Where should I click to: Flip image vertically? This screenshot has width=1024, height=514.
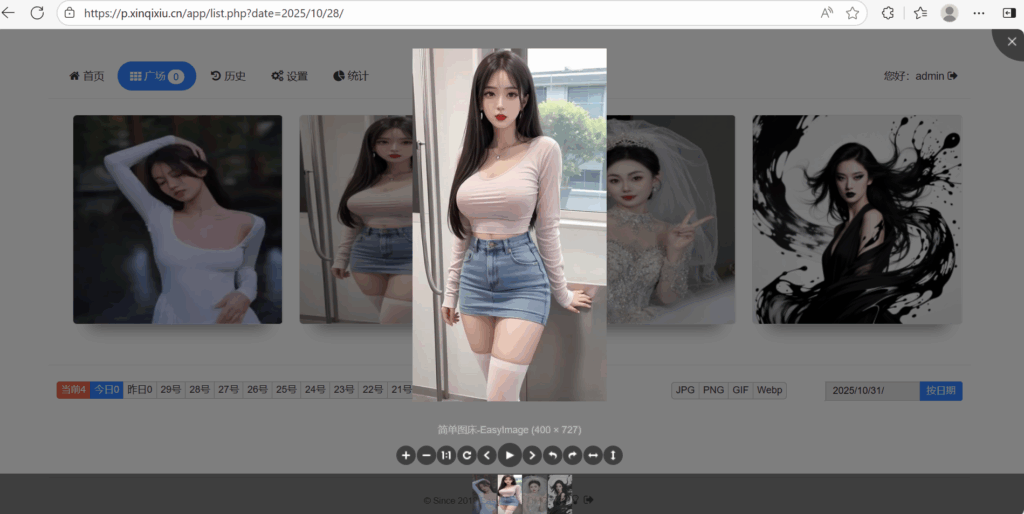pos(614,455)
